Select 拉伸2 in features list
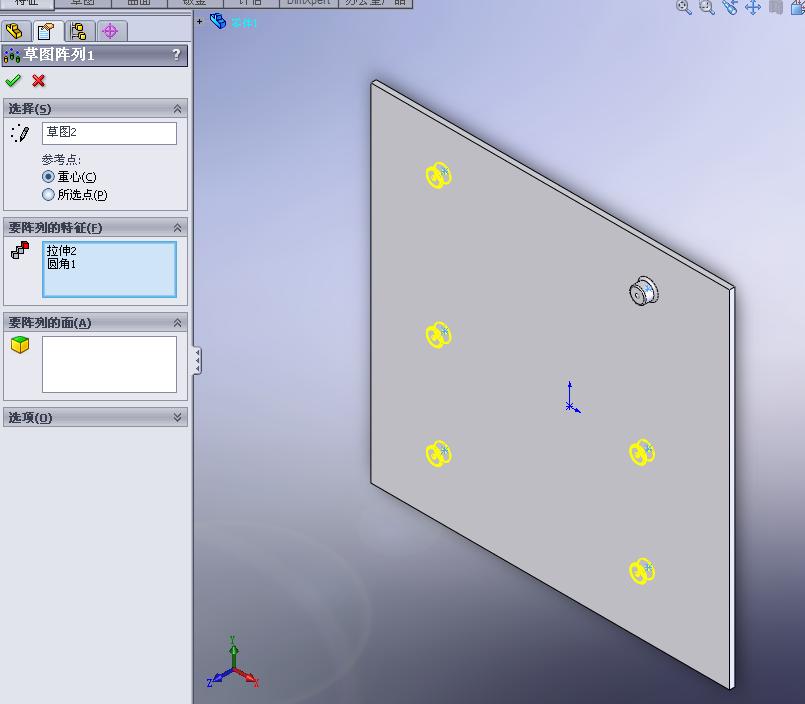Screen dimensions: 805x704 [62, 251]
